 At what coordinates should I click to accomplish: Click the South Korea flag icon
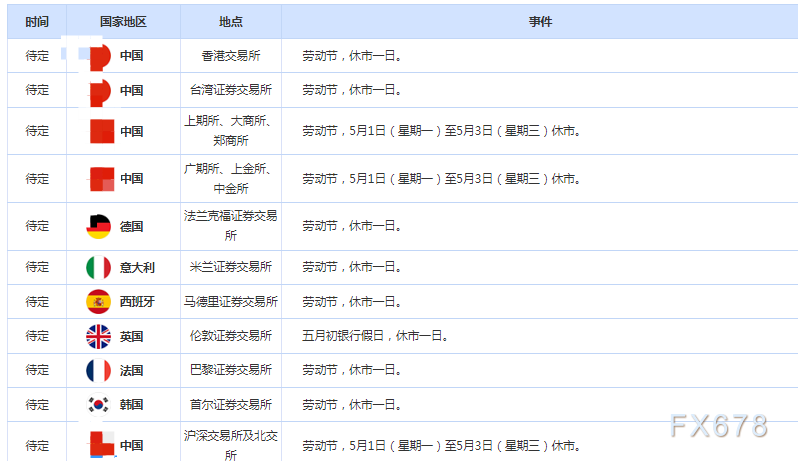(x=98, y=405)
